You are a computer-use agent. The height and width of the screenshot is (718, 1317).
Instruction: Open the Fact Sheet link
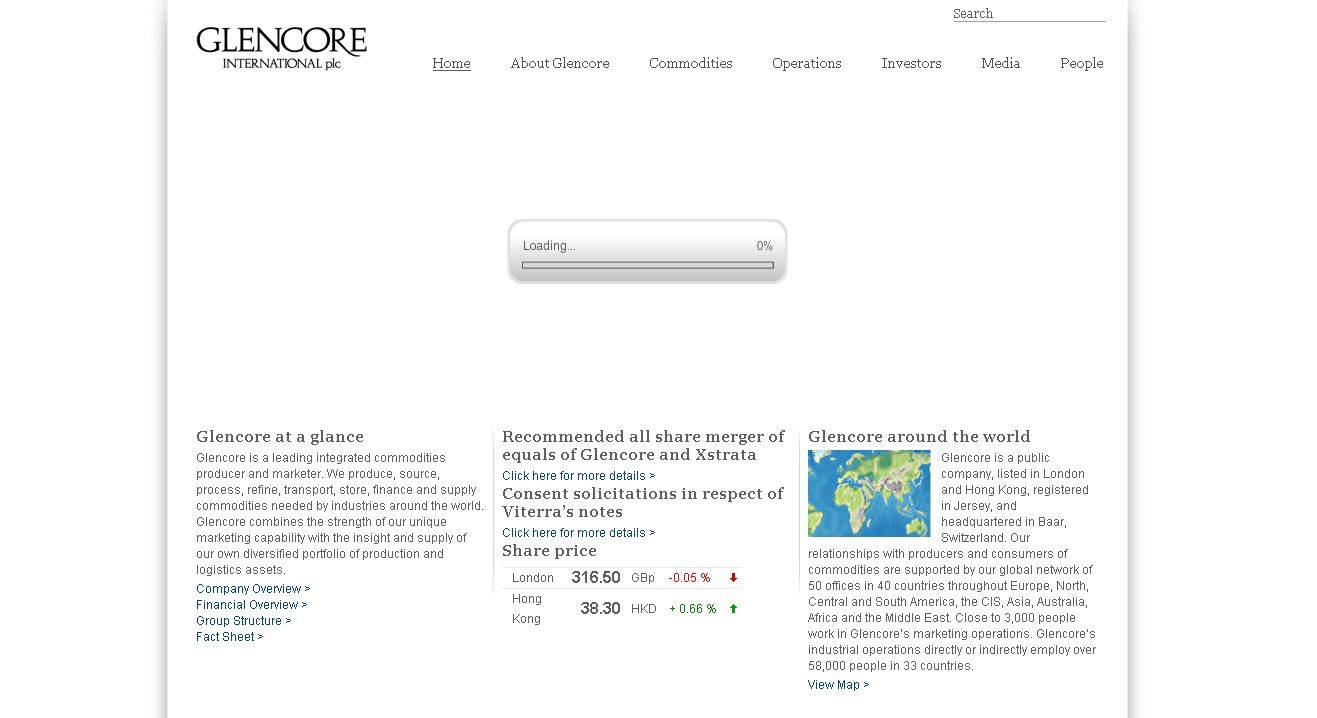(230, 637)
